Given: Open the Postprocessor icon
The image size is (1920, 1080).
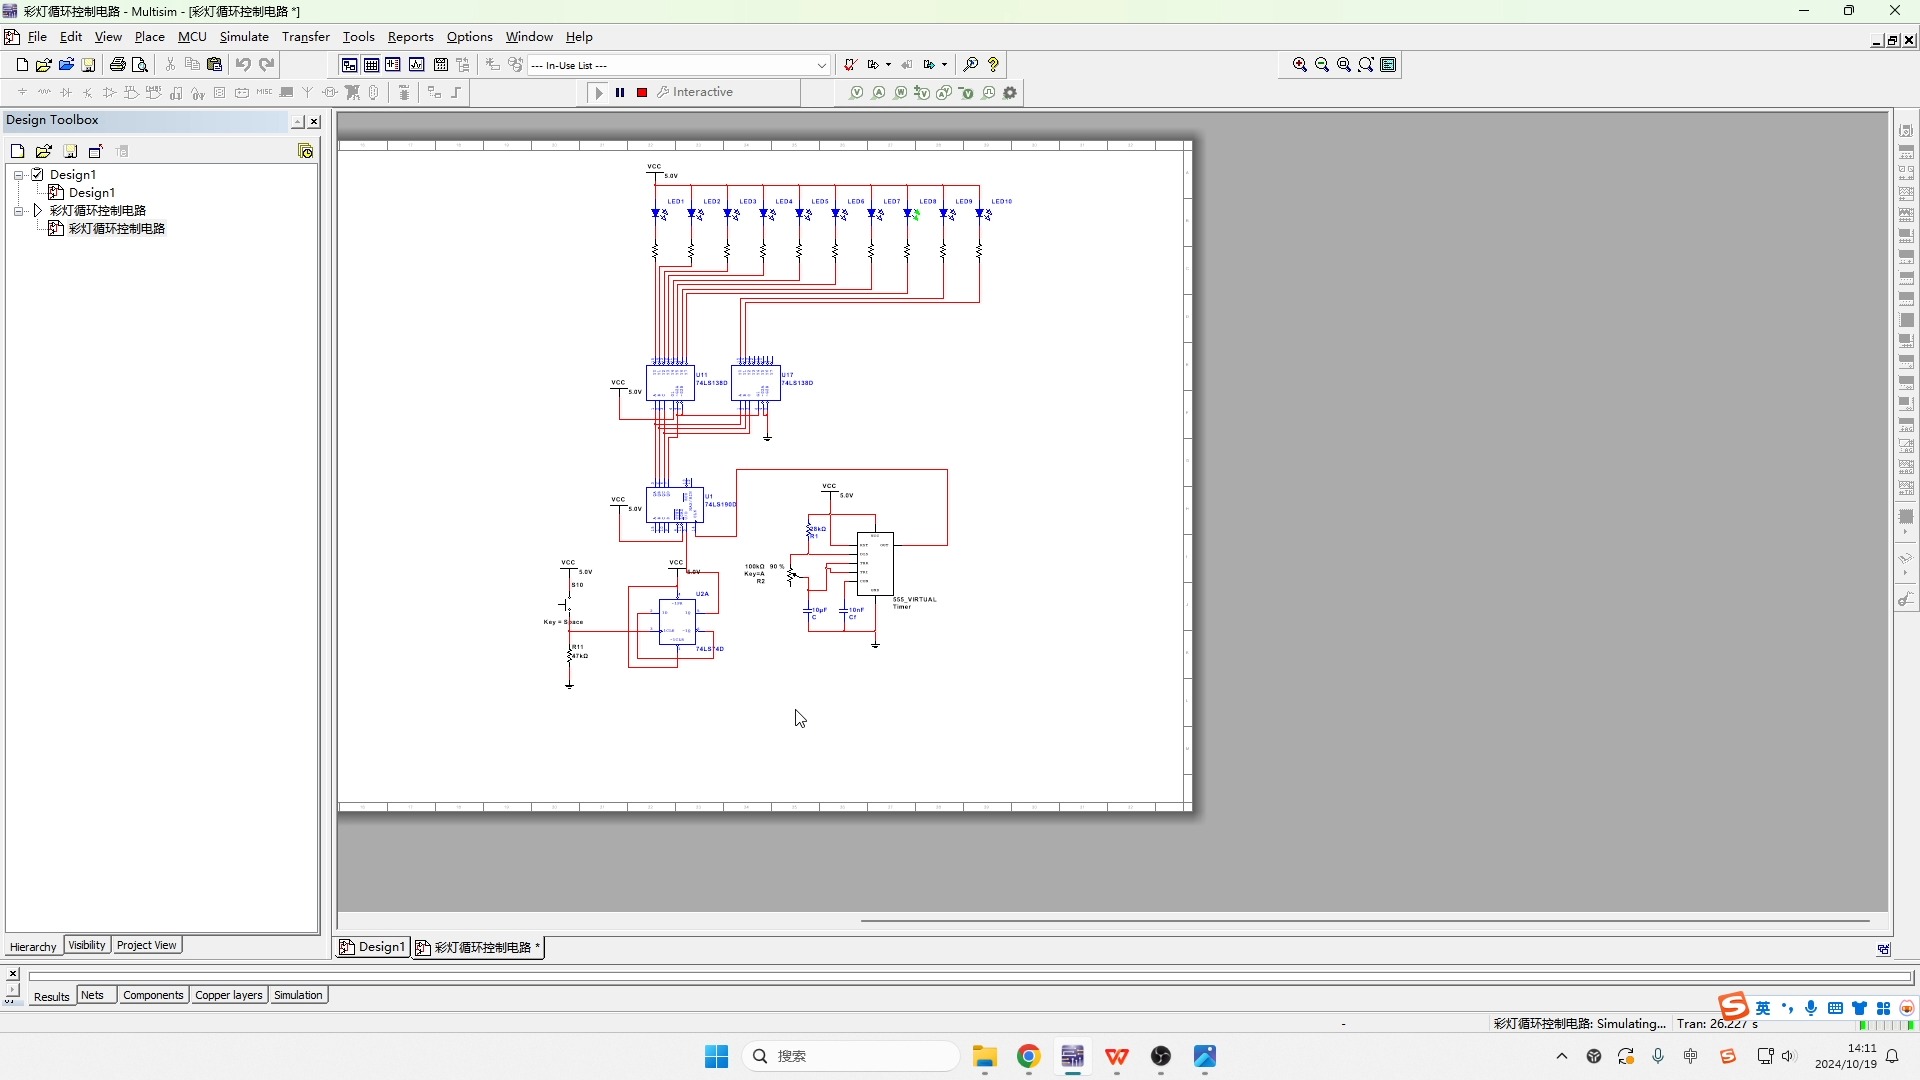Looking at the screenshot, I should coord(441,65).
